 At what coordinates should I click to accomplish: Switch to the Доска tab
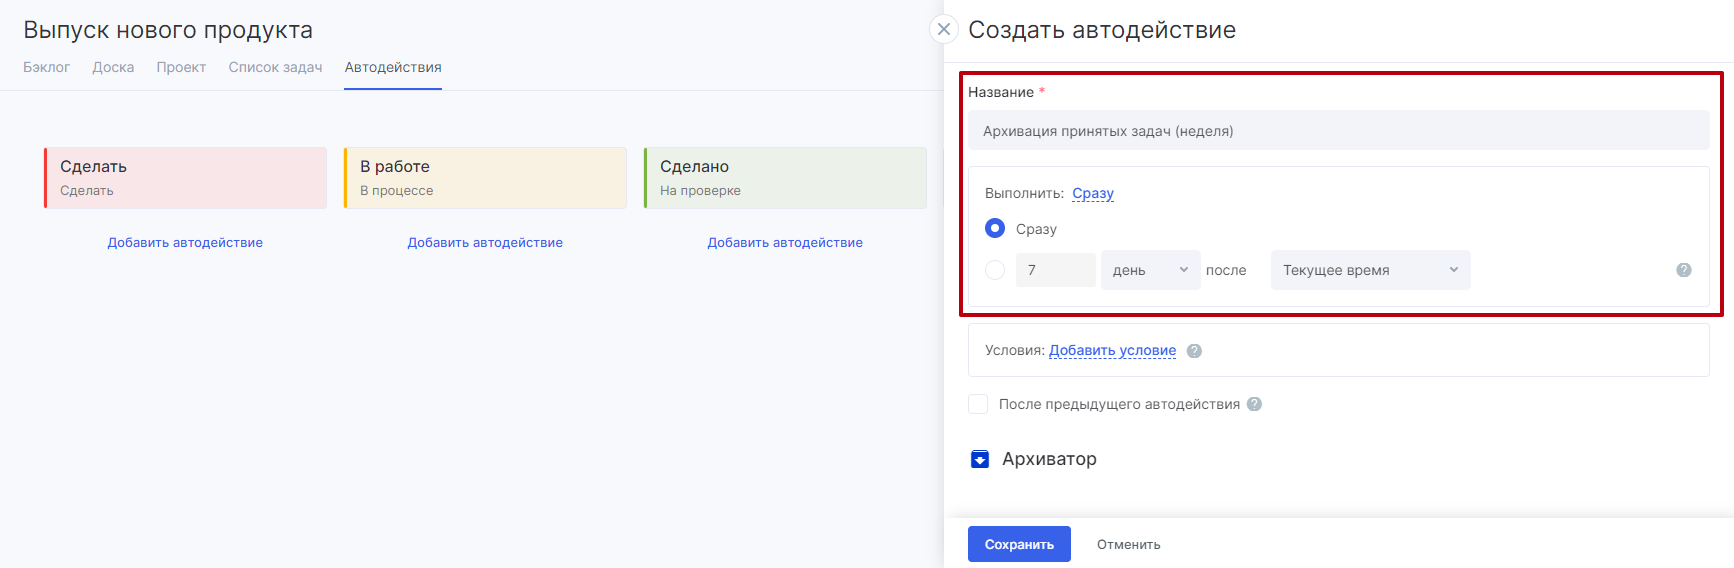coord(113,67)
